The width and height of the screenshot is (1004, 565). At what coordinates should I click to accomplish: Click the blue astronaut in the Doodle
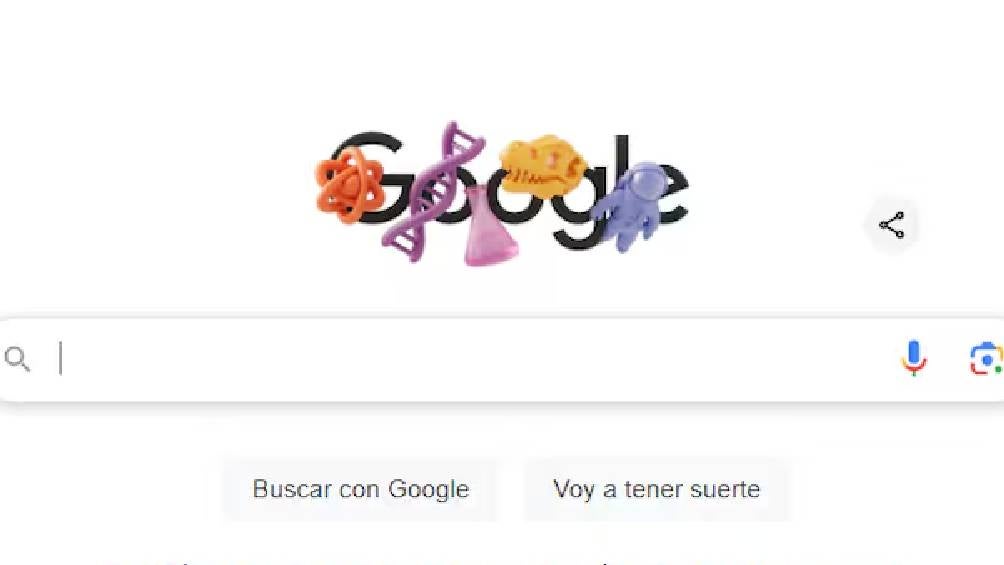628,206
